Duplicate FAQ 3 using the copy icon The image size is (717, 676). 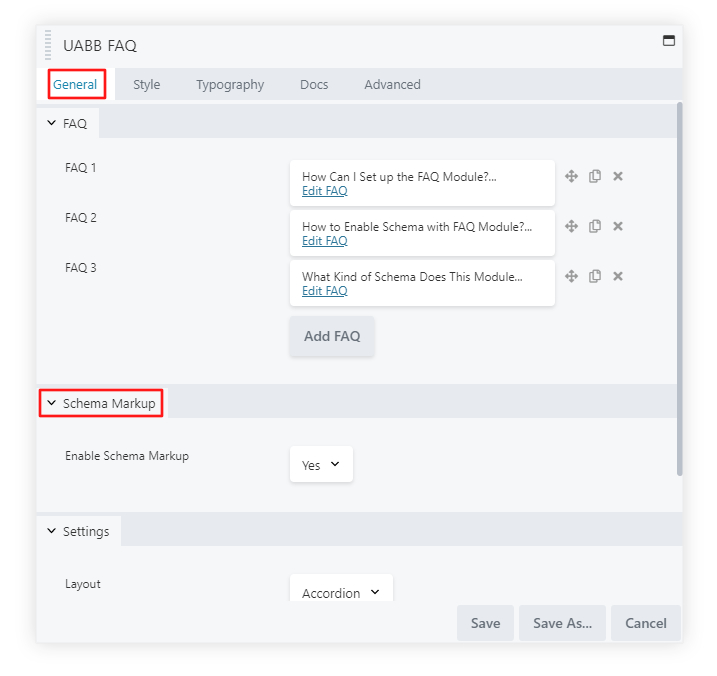pyautogui.click(x=595, y=276)
